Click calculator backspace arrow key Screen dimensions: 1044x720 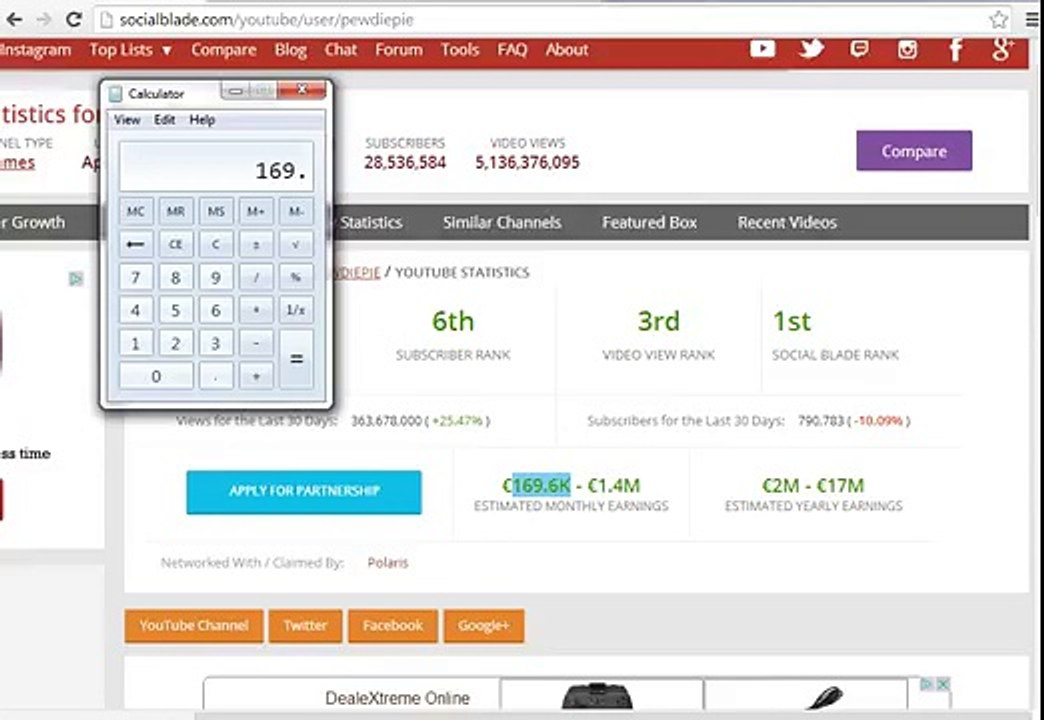click(136, 244)
